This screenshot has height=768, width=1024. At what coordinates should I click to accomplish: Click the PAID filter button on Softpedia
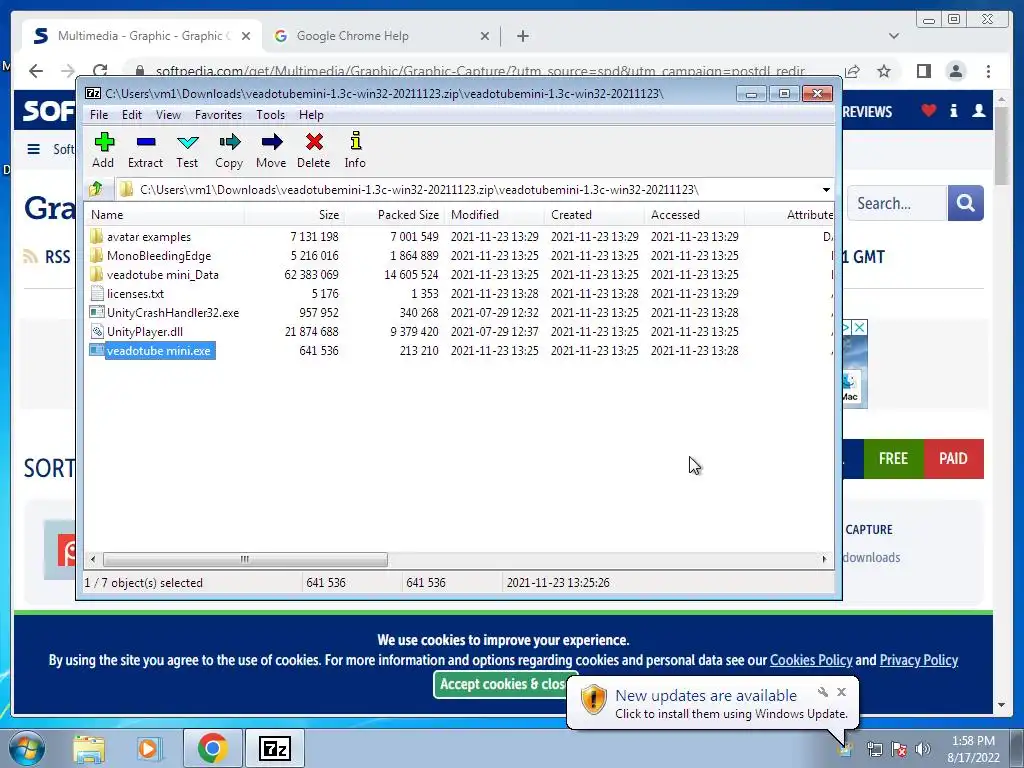pos(953,458)
